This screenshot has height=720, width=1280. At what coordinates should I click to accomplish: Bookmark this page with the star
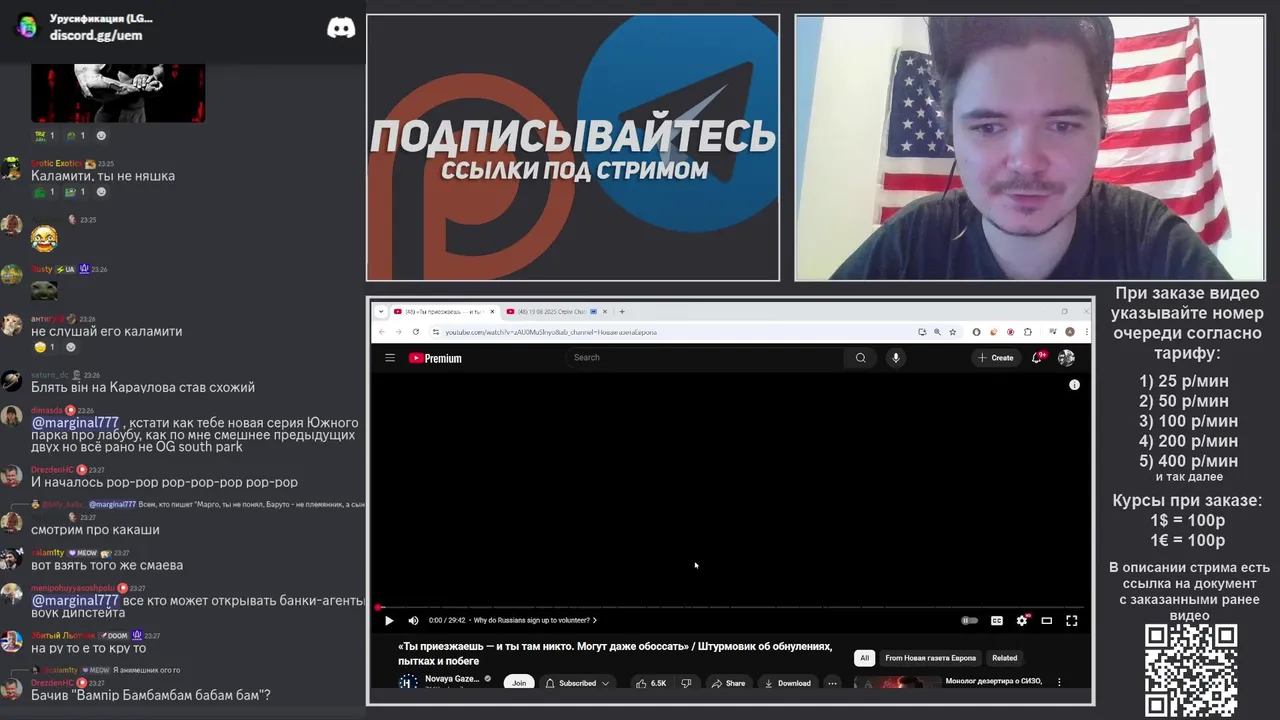pyautogui.click(x=953, y=332)
